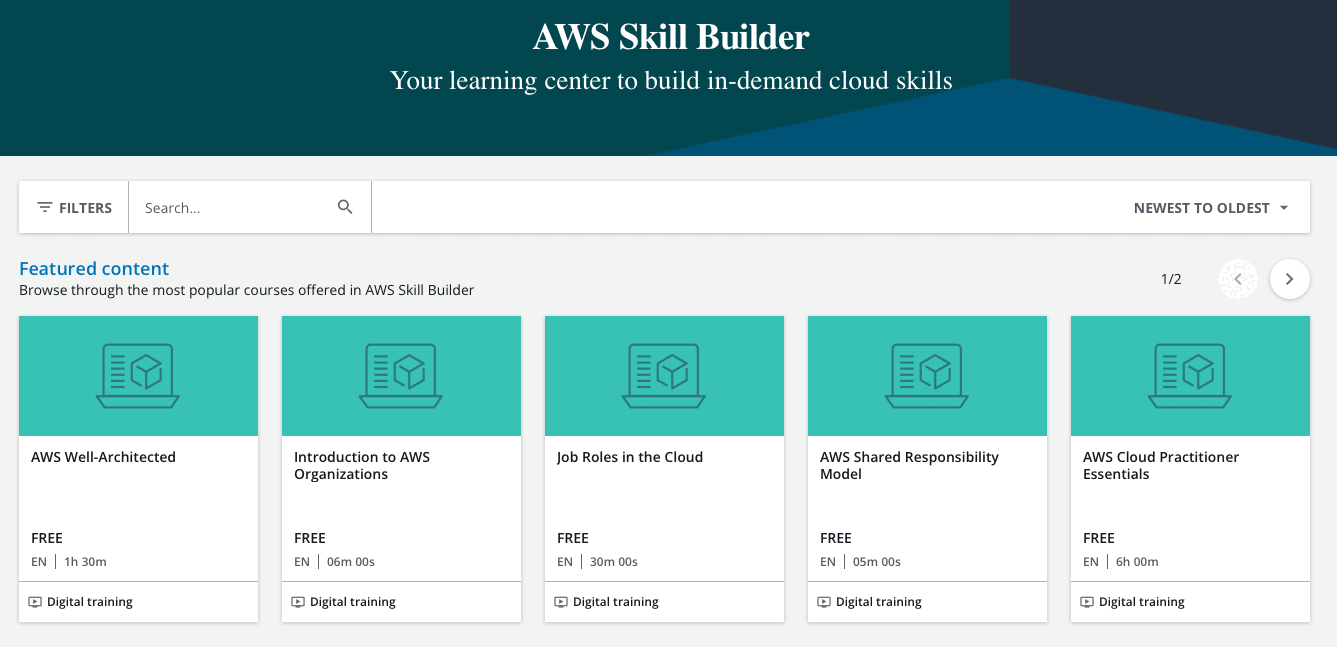Click the Digital training icon on AWS Well-Architected card
The image size is (1337, 647).
pos(34,601)
